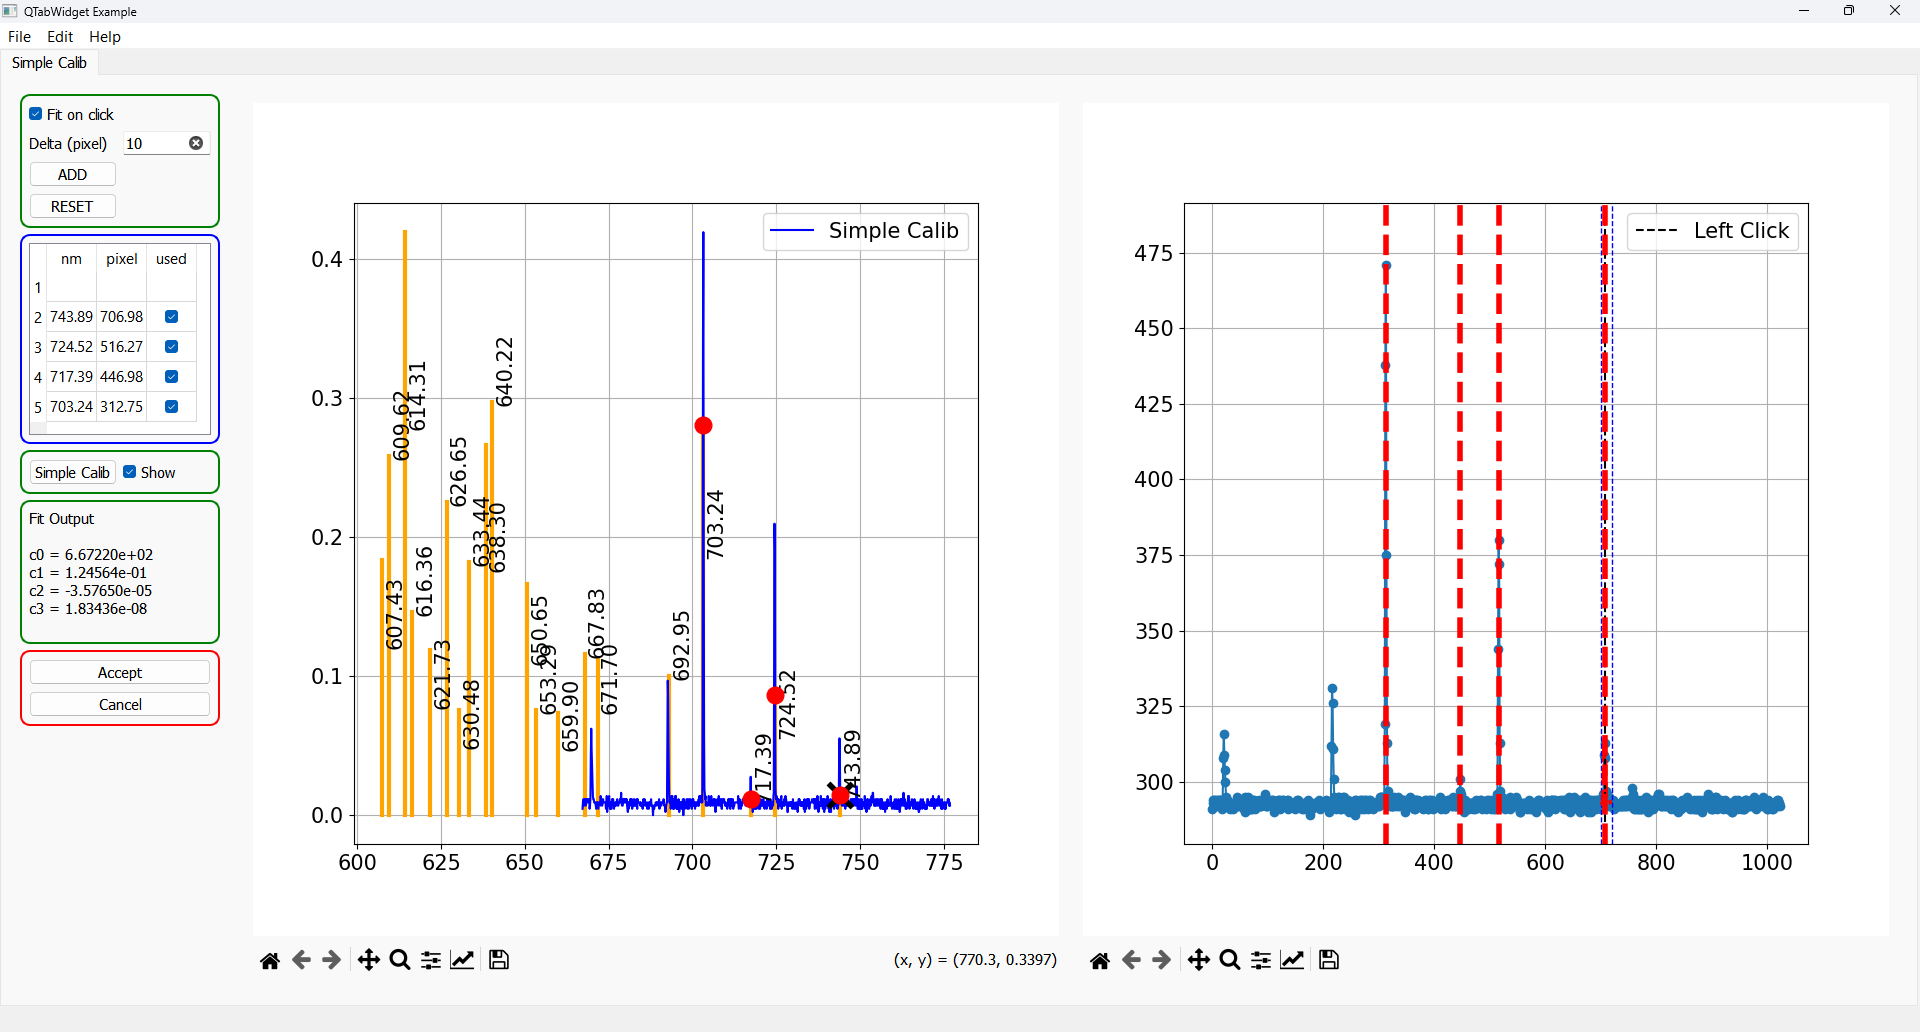Click red marker on 724.52 peak

pos(775,695)
